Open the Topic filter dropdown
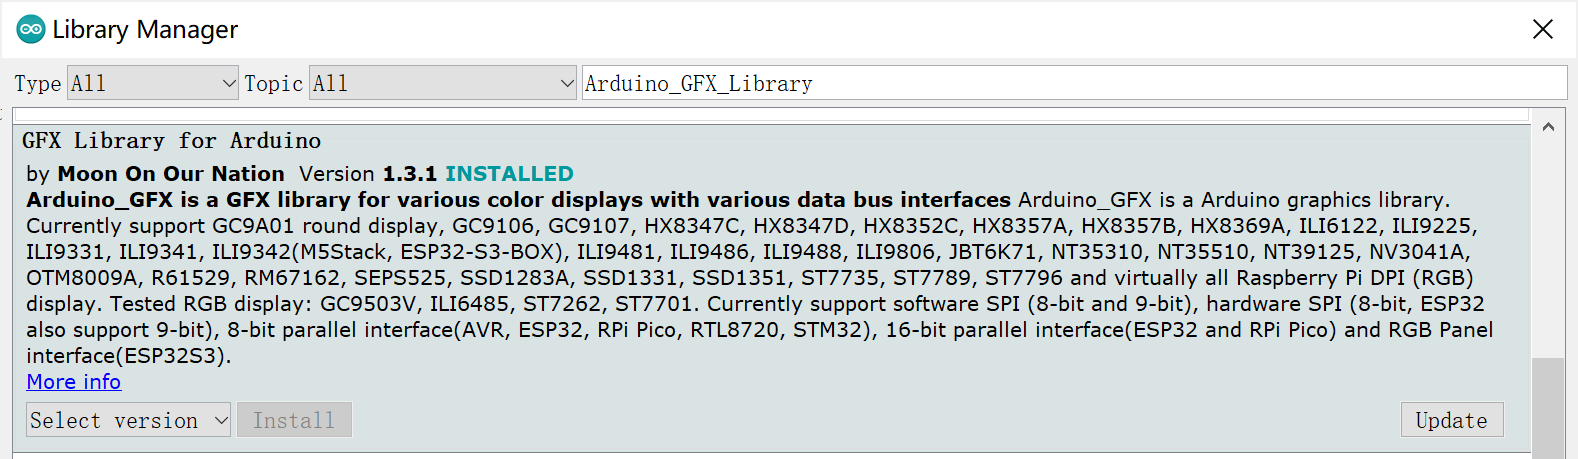 coord(443,83)
